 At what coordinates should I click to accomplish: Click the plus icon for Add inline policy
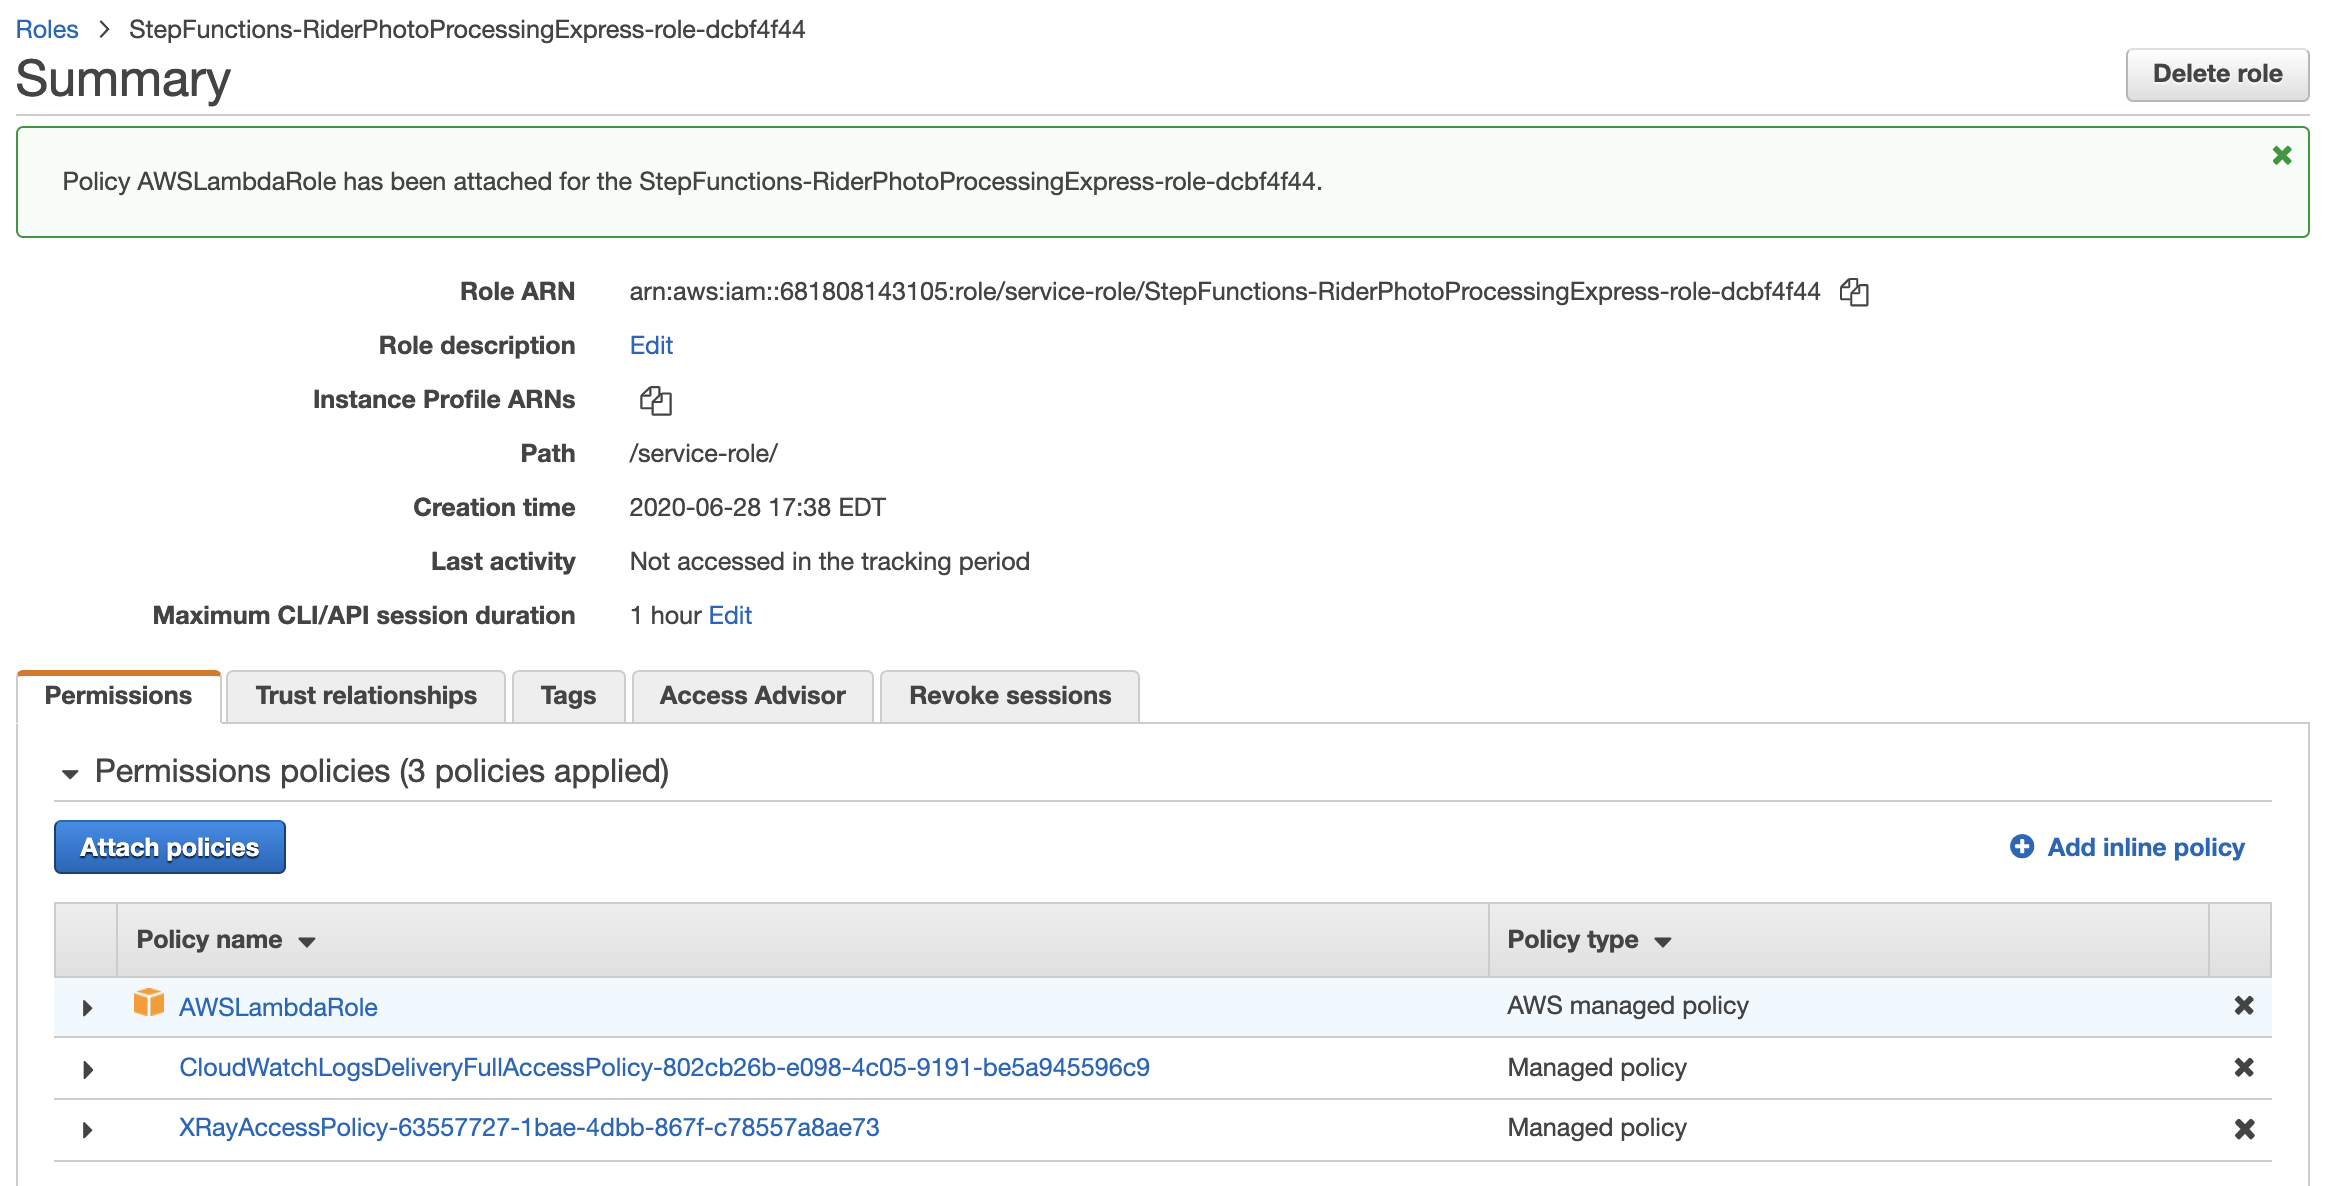pos(2021,846)
